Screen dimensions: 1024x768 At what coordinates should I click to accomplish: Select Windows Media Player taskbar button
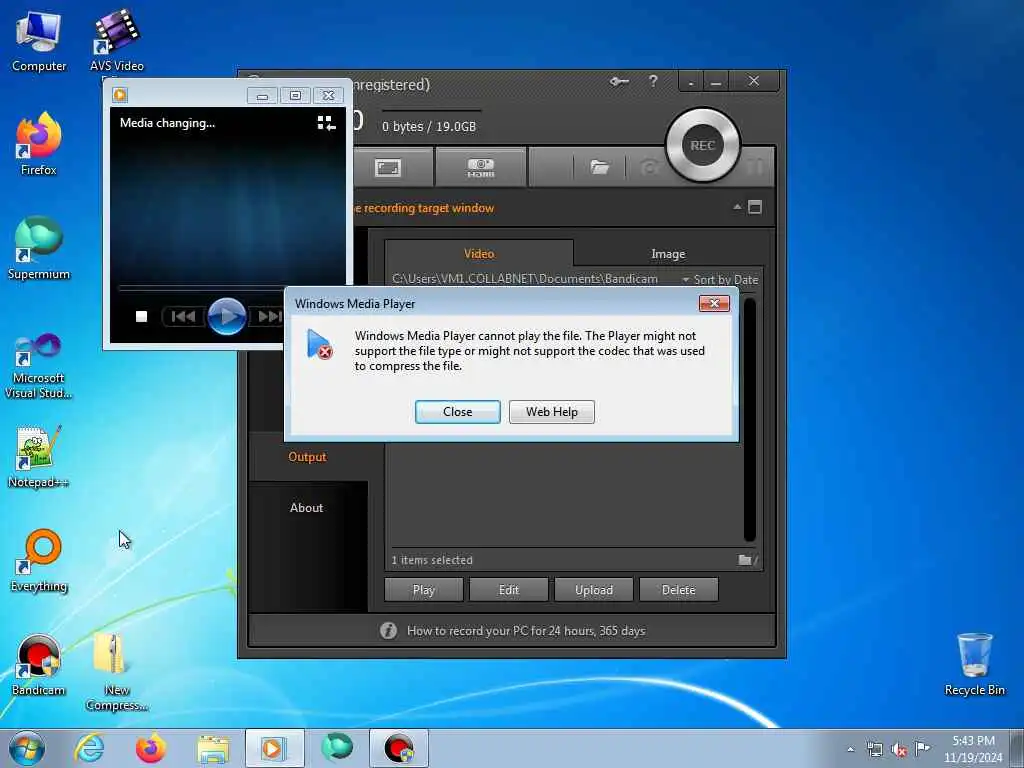274,748
